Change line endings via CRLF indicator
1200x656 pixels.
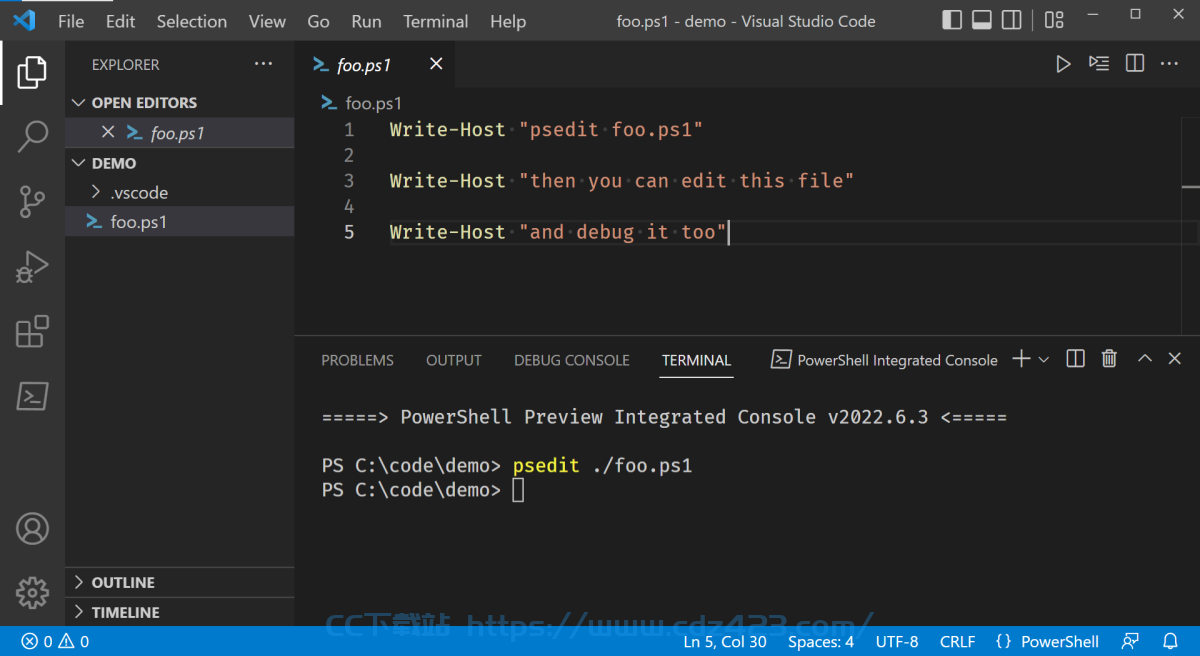[957, 642]
